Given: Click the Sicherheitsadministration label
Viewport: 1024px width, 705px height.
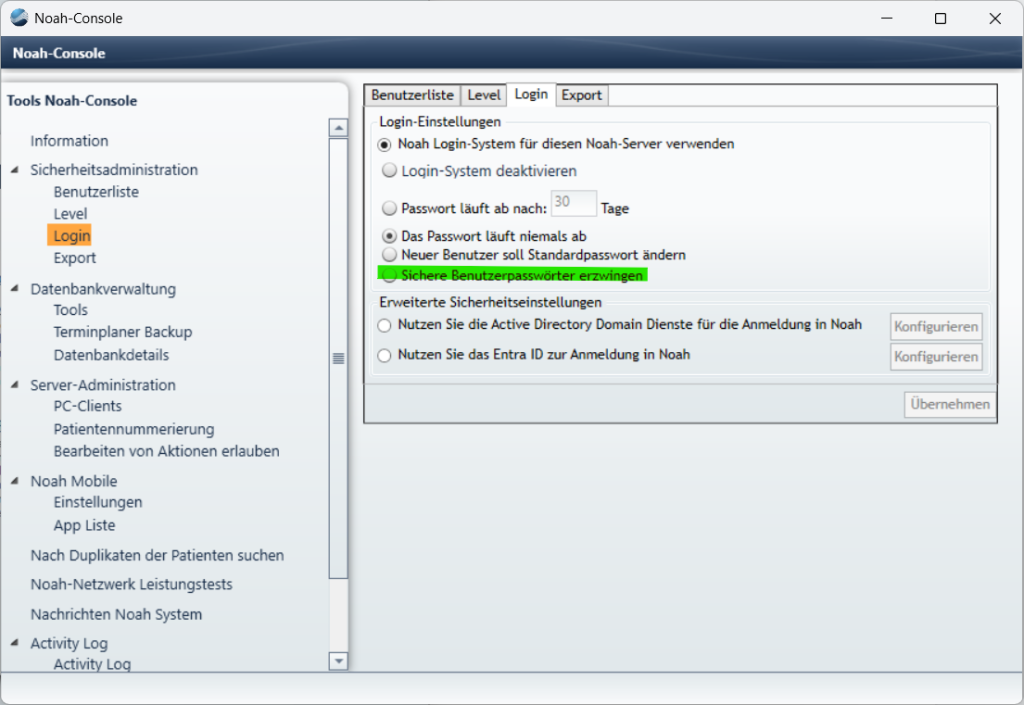Looking at the screenshot, I should coord(114,170).
